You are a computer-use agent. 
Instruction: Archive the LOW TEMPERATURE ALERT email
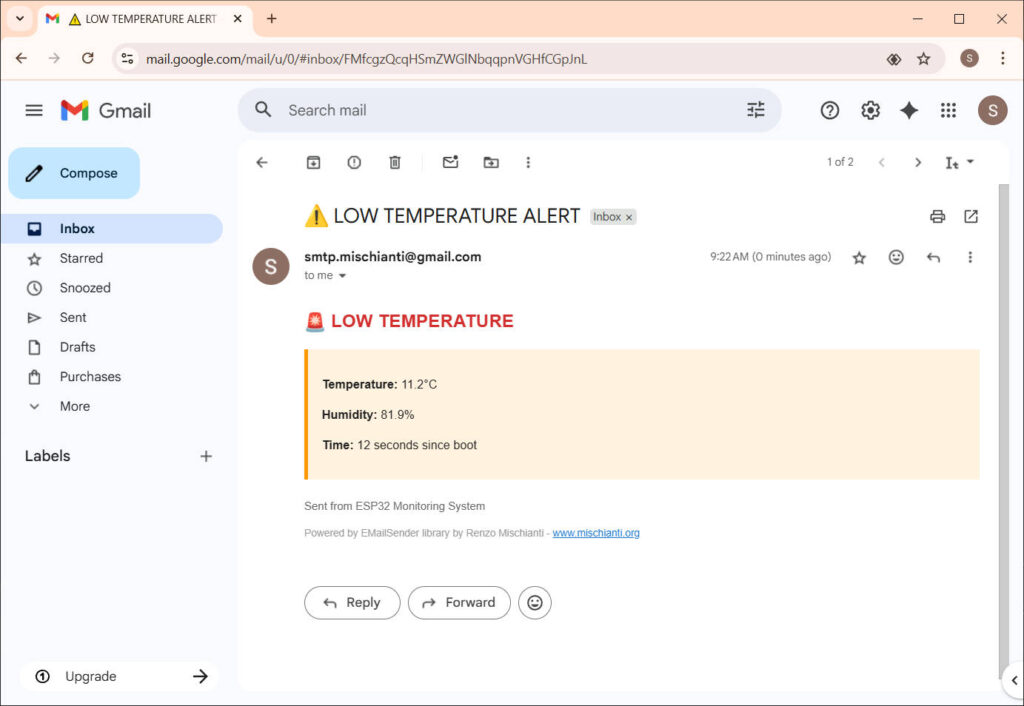(313, 161)
